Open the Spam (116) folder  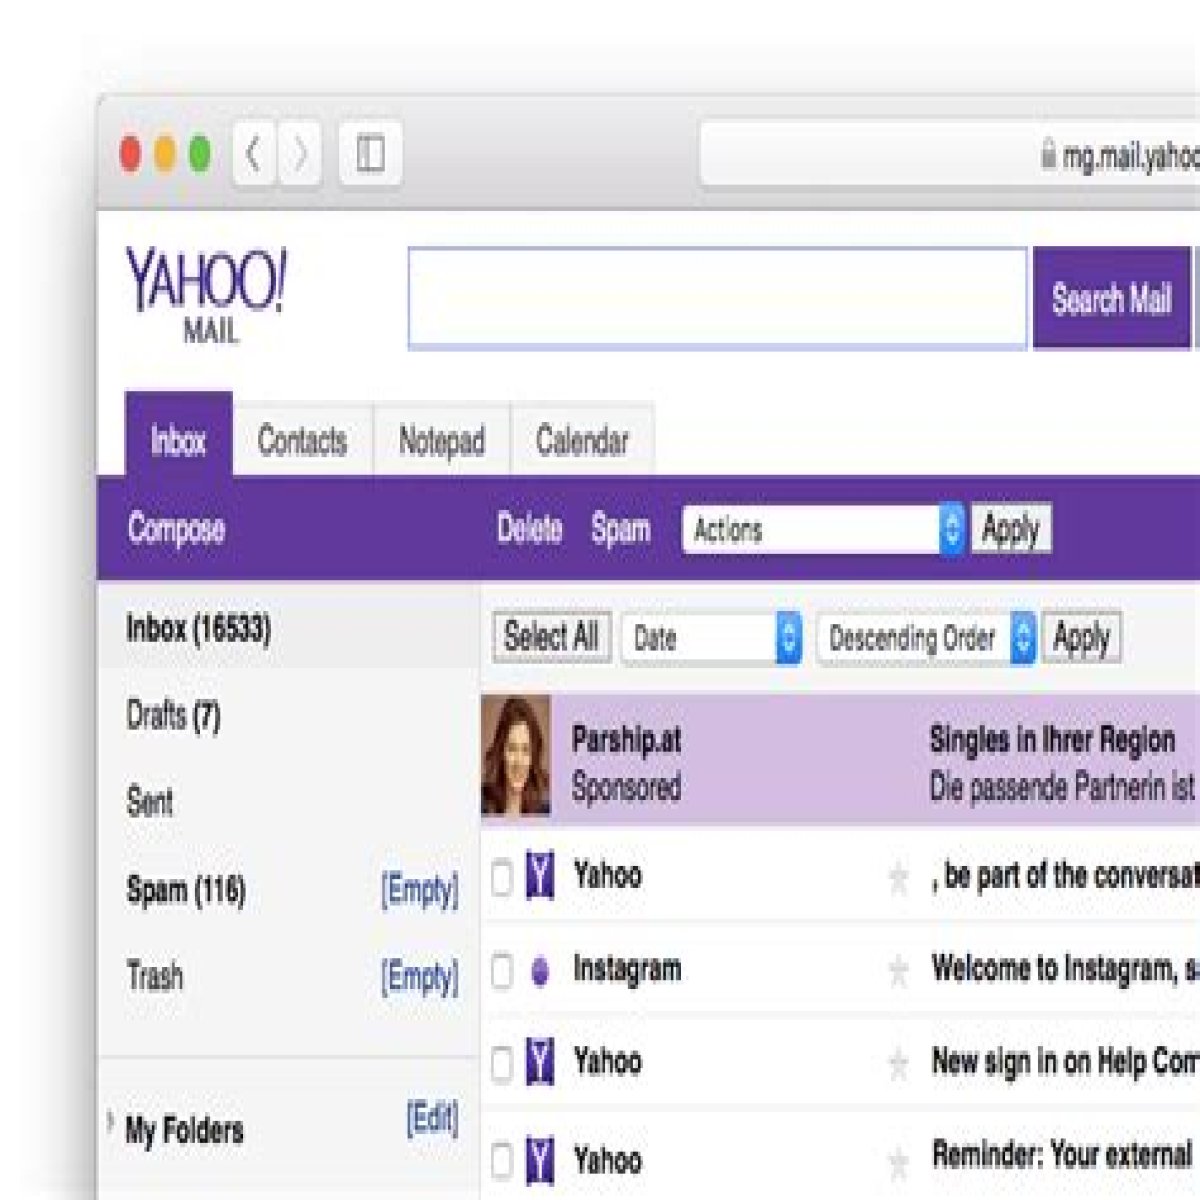[x=186, y=889]
